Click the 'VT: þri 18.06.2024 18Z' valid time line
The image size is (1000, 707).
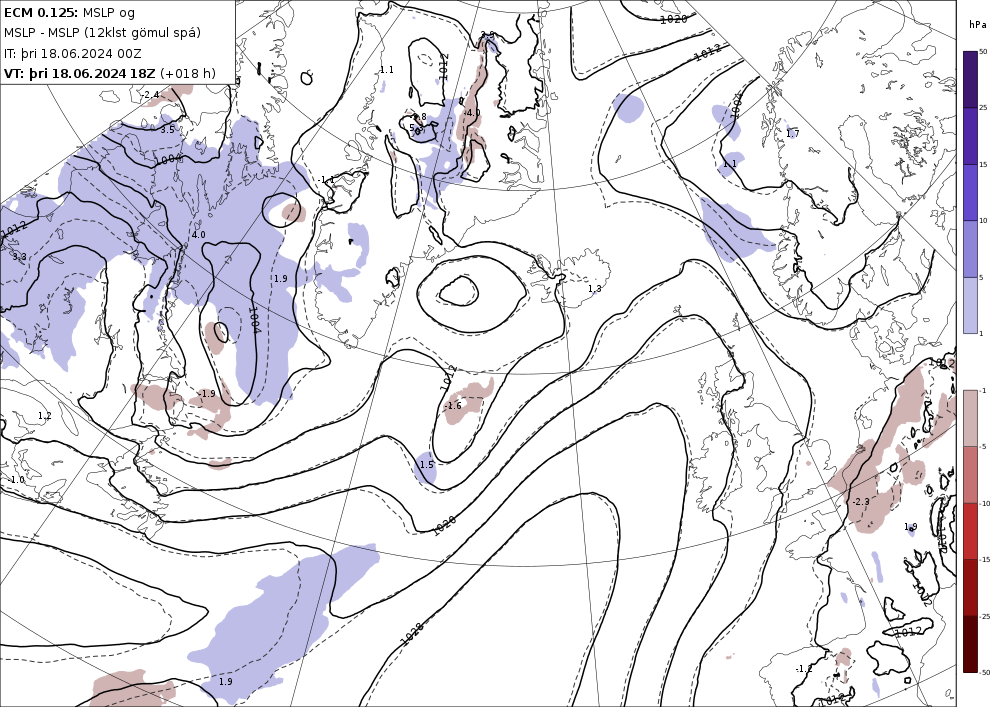80,73
